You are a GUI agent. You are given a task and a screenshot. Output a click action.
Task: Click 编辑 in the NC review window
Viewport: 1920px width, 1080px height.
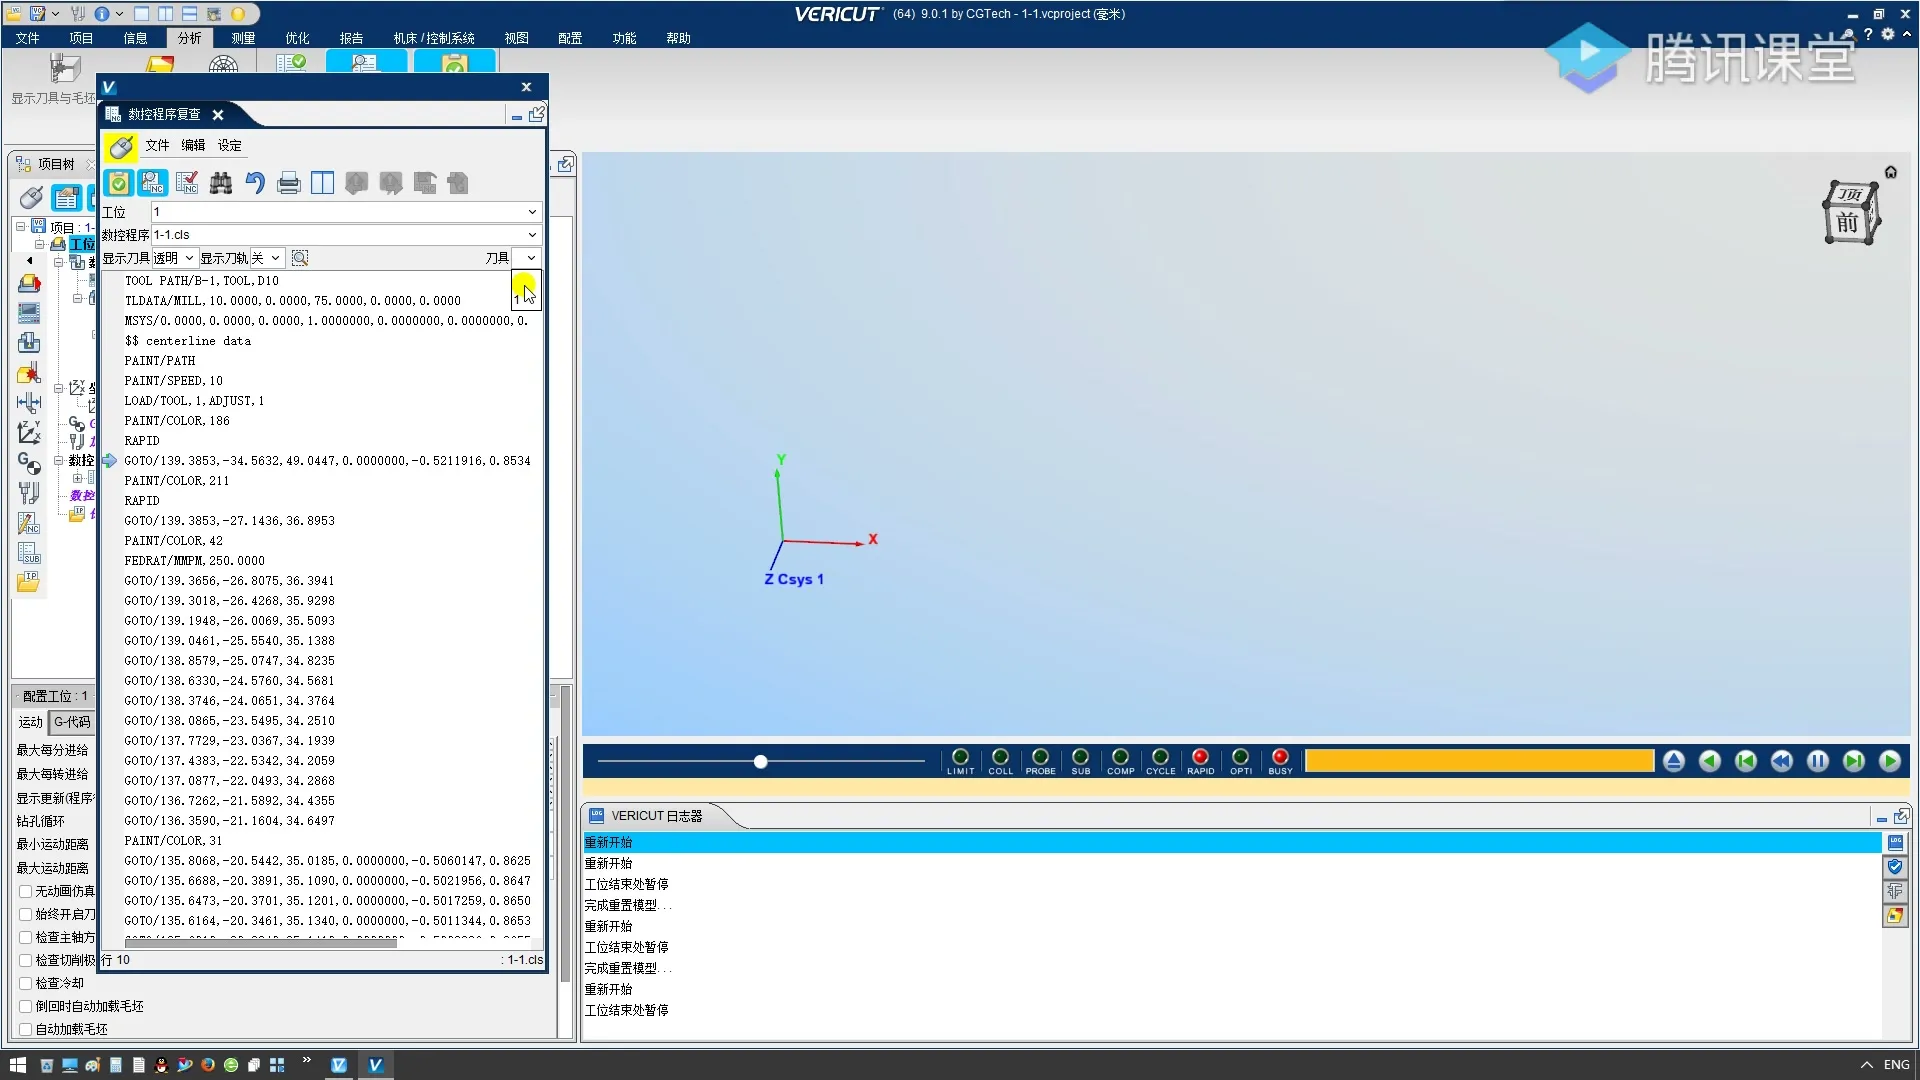point(193,145)
